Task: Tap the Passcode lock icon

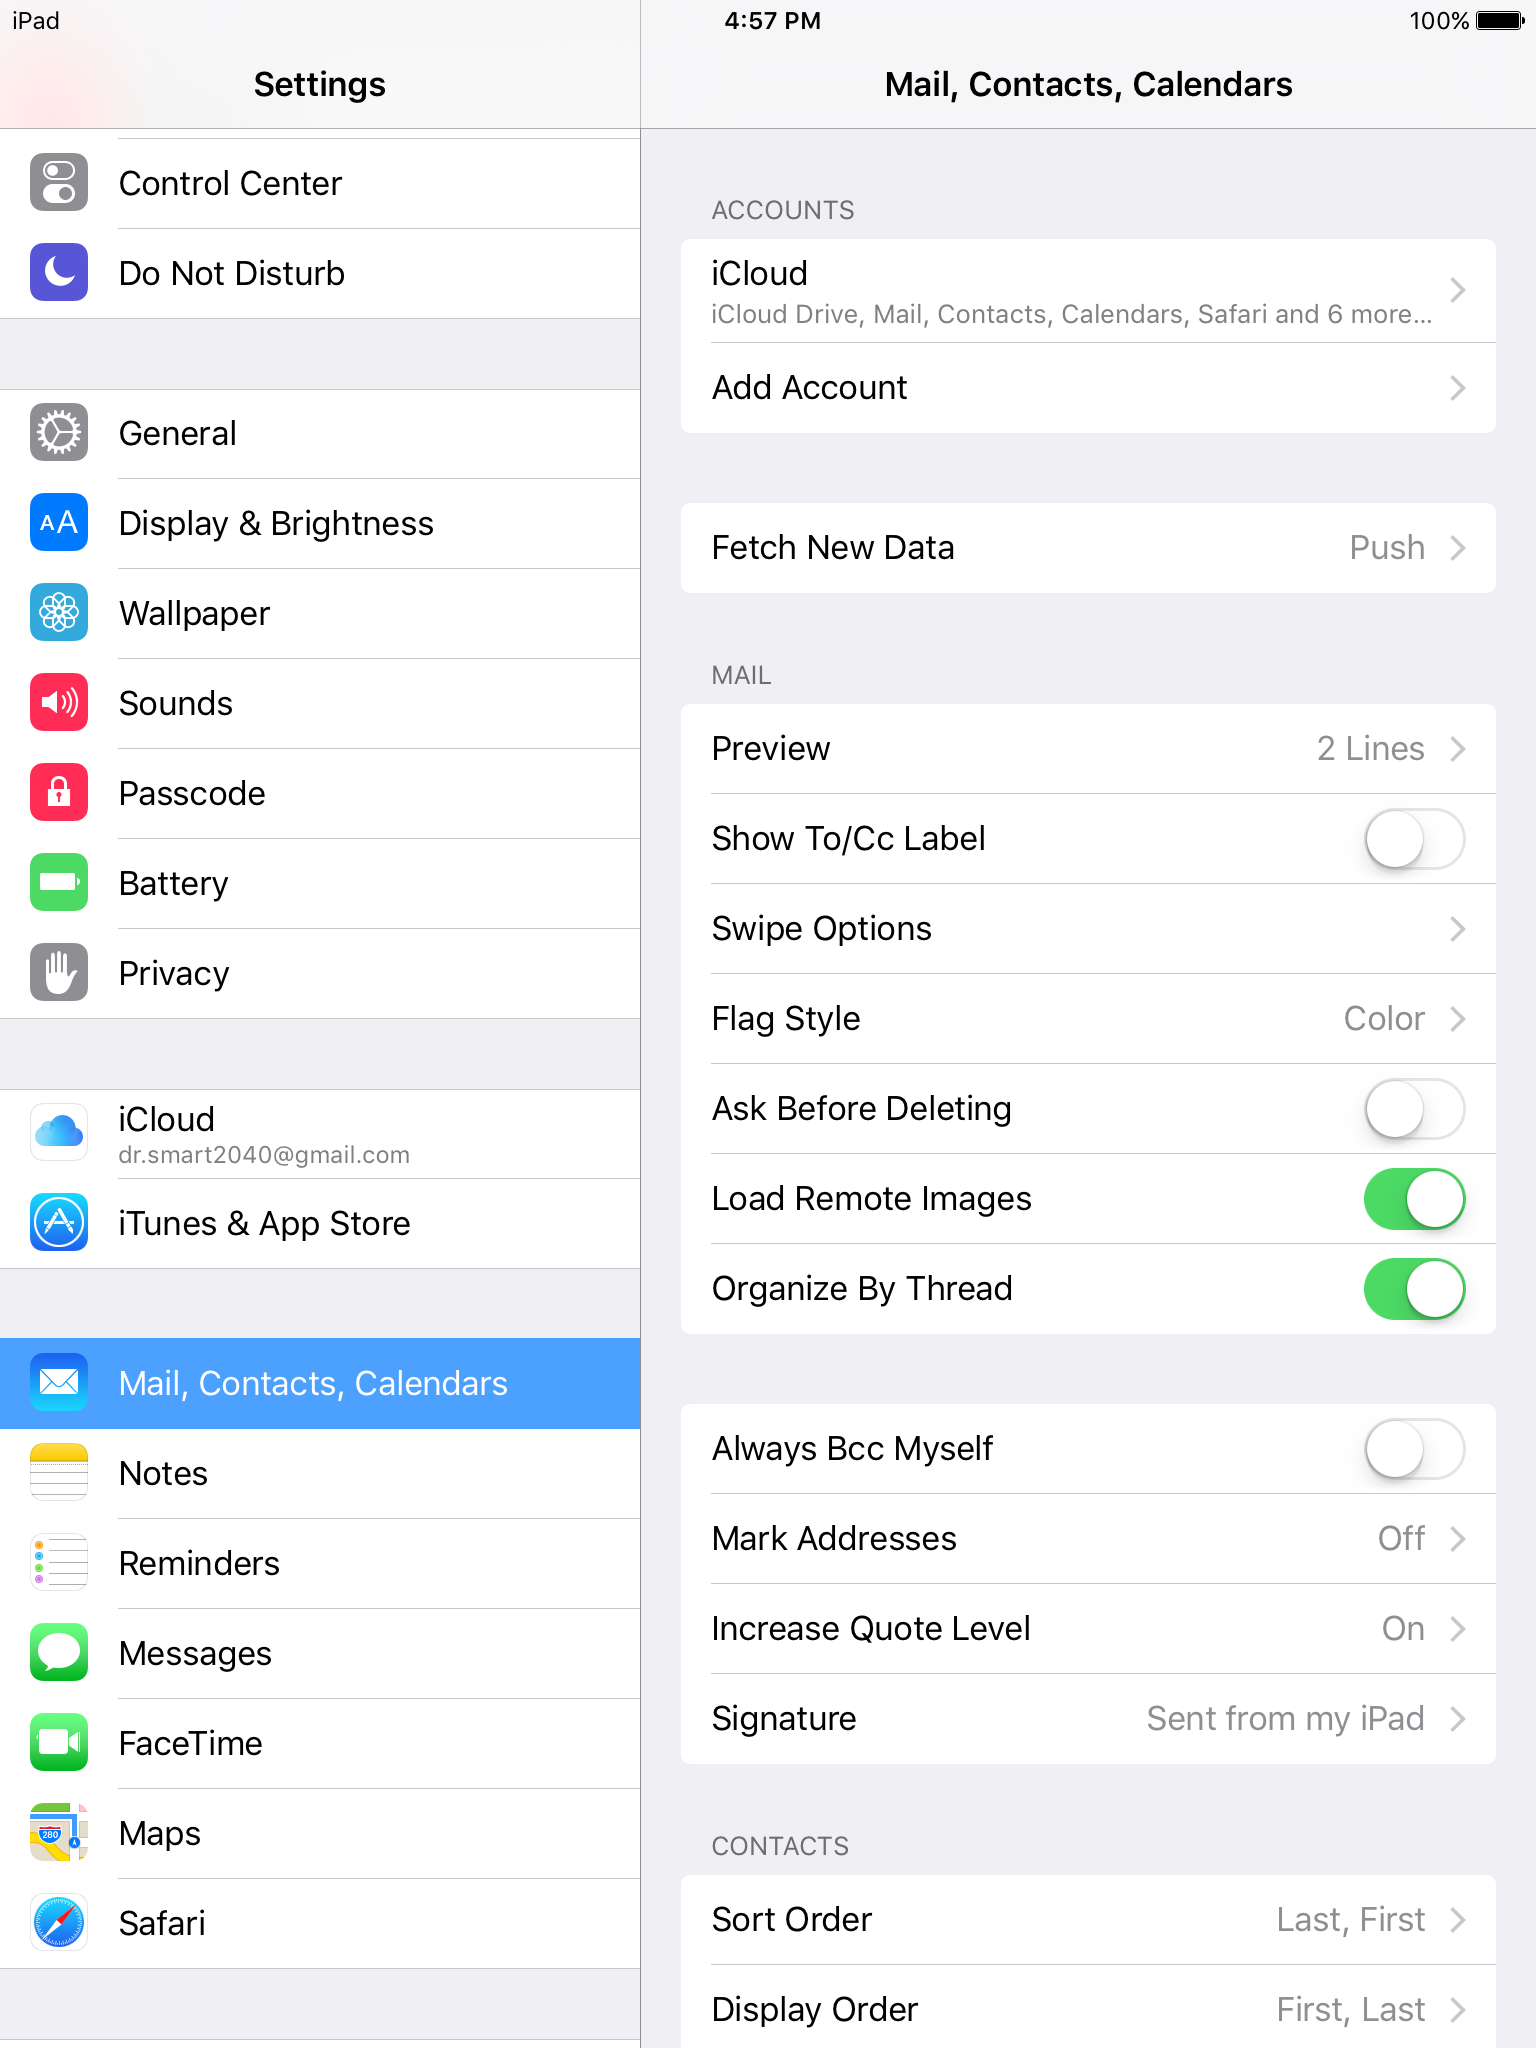Action: point(59,793)
